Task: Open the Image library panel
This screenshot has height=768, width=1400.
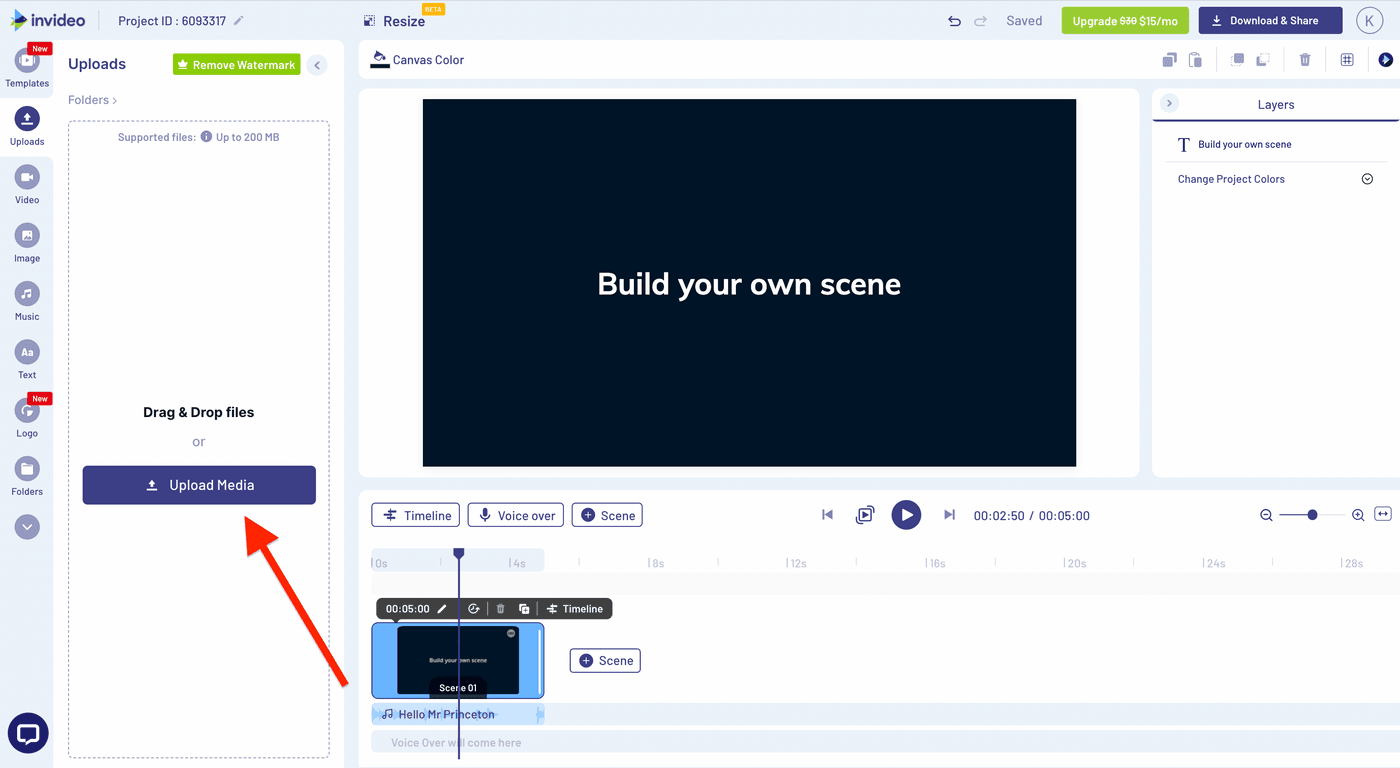Action: [x=27, y=238]
